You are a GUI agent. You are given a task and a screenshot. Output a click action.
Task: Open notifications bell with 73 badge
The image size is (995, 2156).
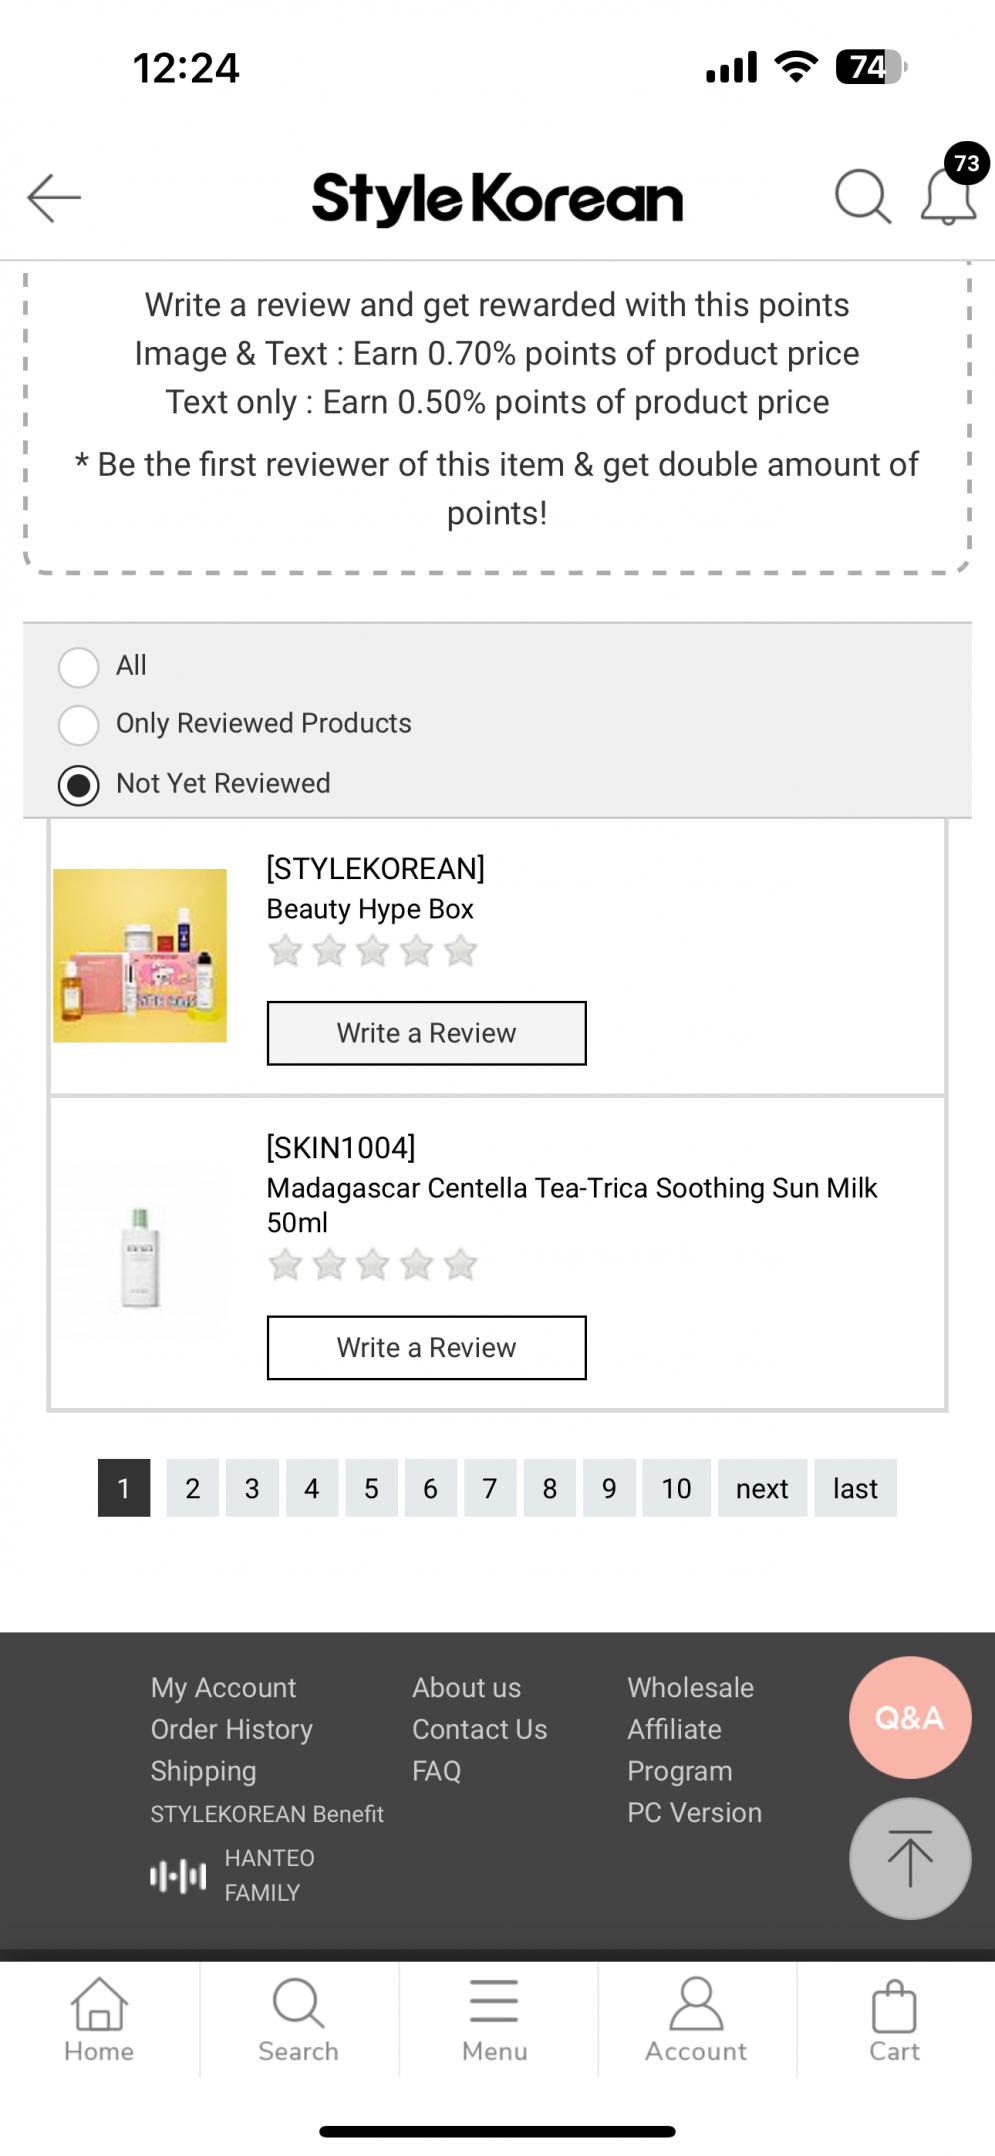[948, 194]
